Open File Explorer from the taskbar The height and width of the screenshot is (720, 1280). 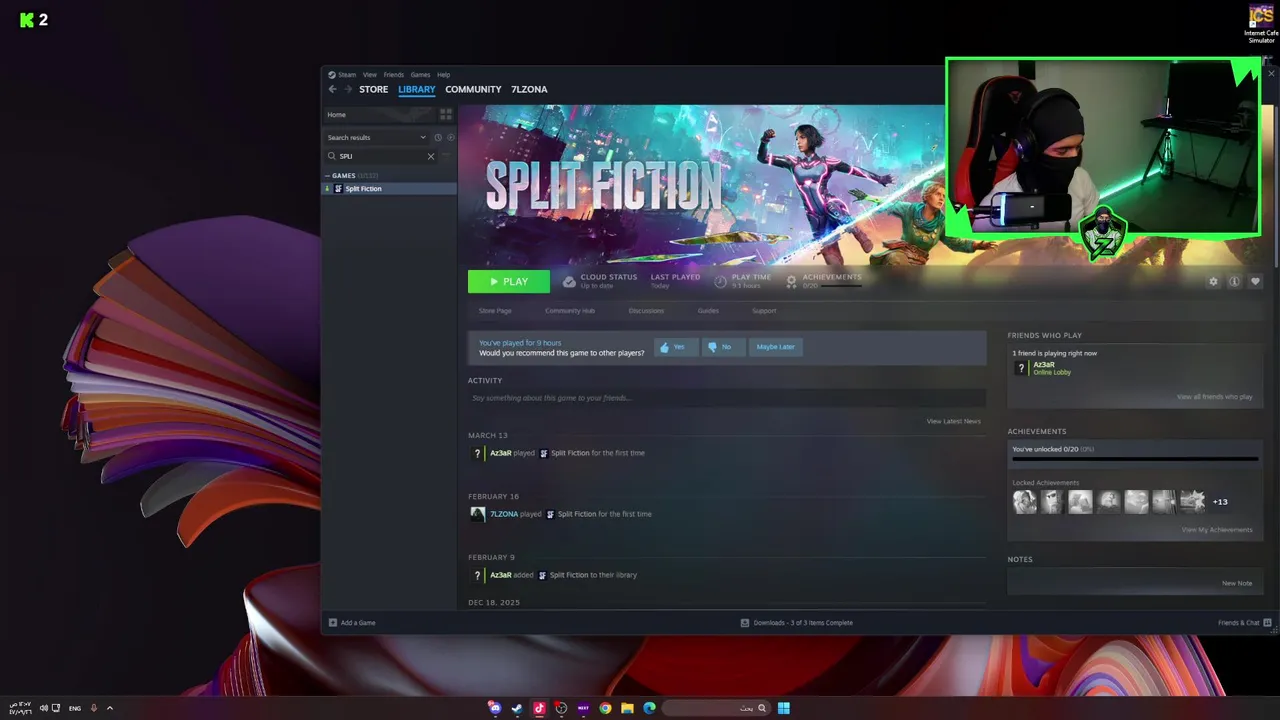(627, 708)
